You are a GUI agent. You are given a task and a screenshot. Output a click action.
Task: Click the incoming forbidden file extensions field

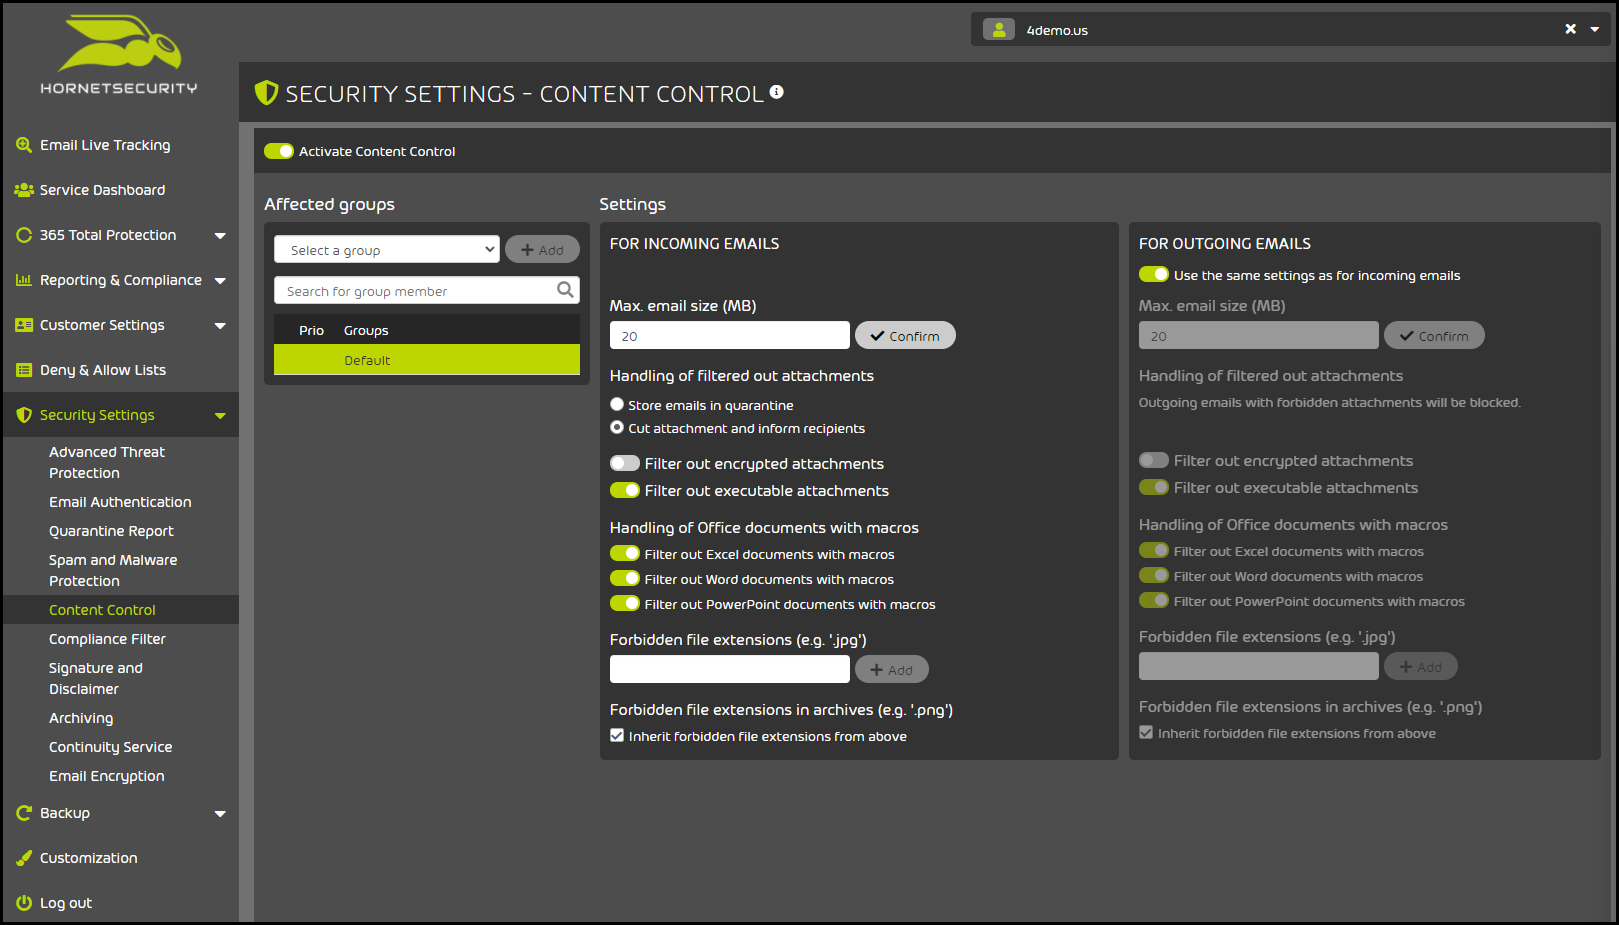pos(730,669)
